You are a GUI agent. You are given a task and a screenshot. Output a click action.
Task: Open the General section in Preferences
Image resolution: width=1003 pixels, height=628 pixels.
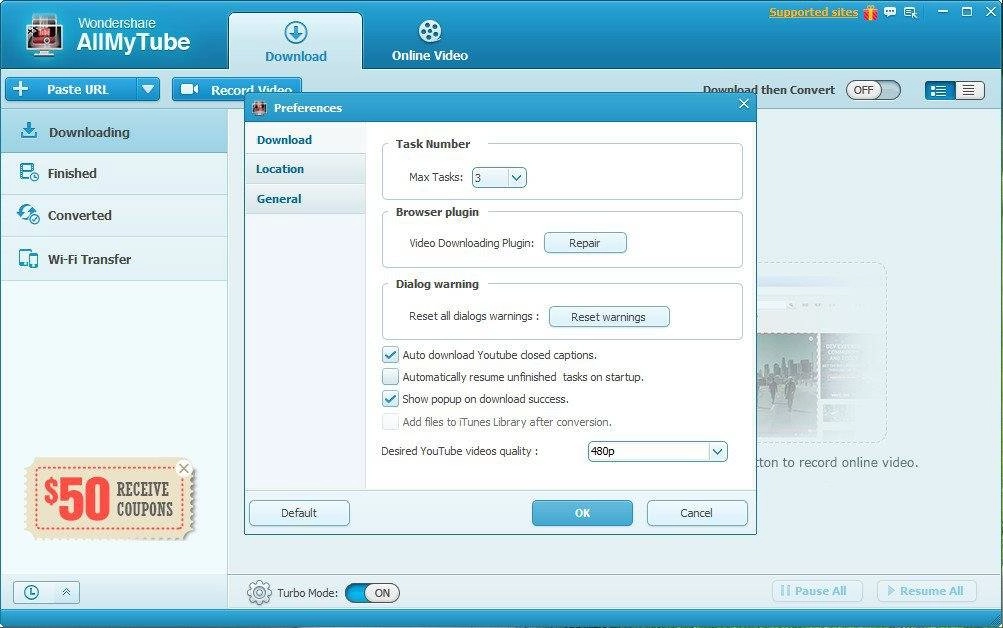[x=305, y=199]
